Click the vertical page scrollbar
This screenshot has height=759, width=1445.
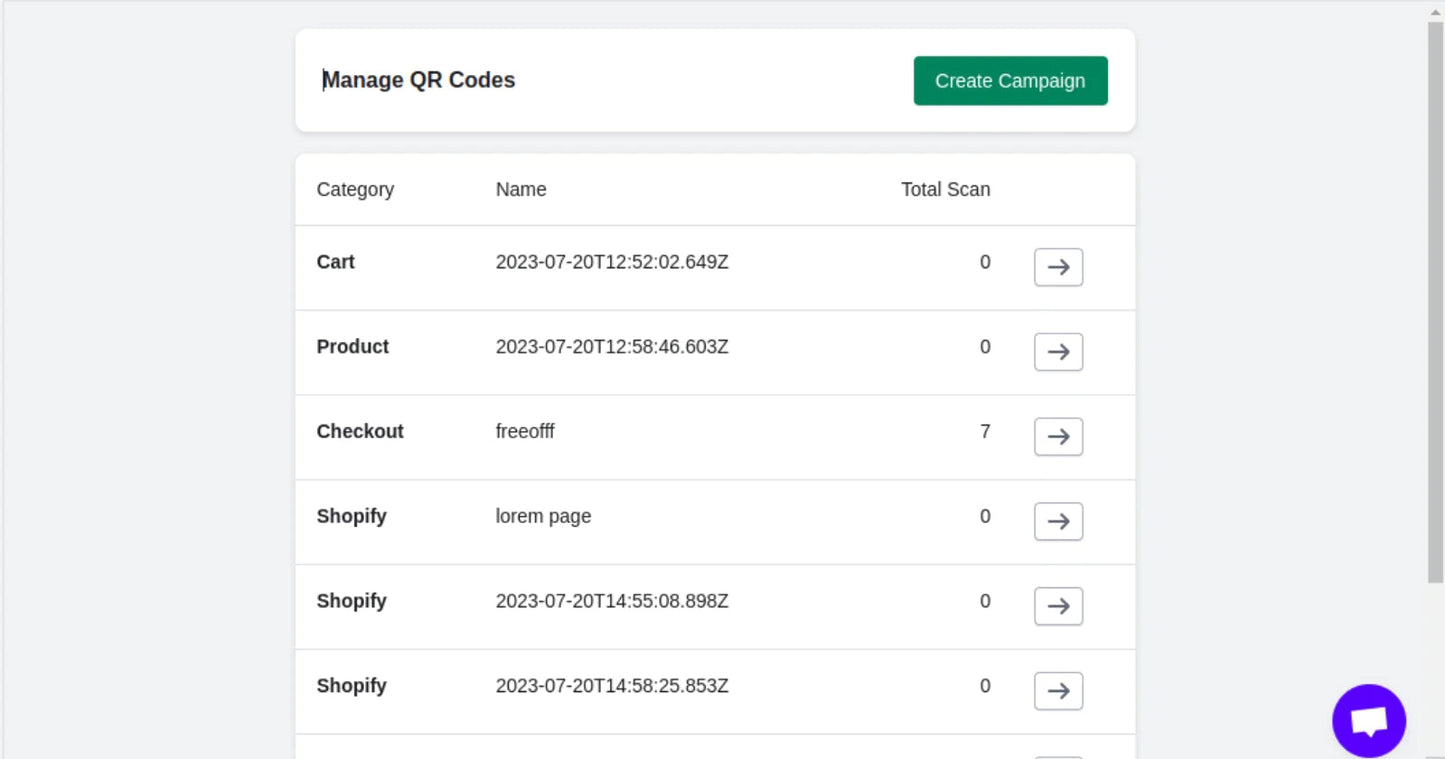[x=1435, y=300]
